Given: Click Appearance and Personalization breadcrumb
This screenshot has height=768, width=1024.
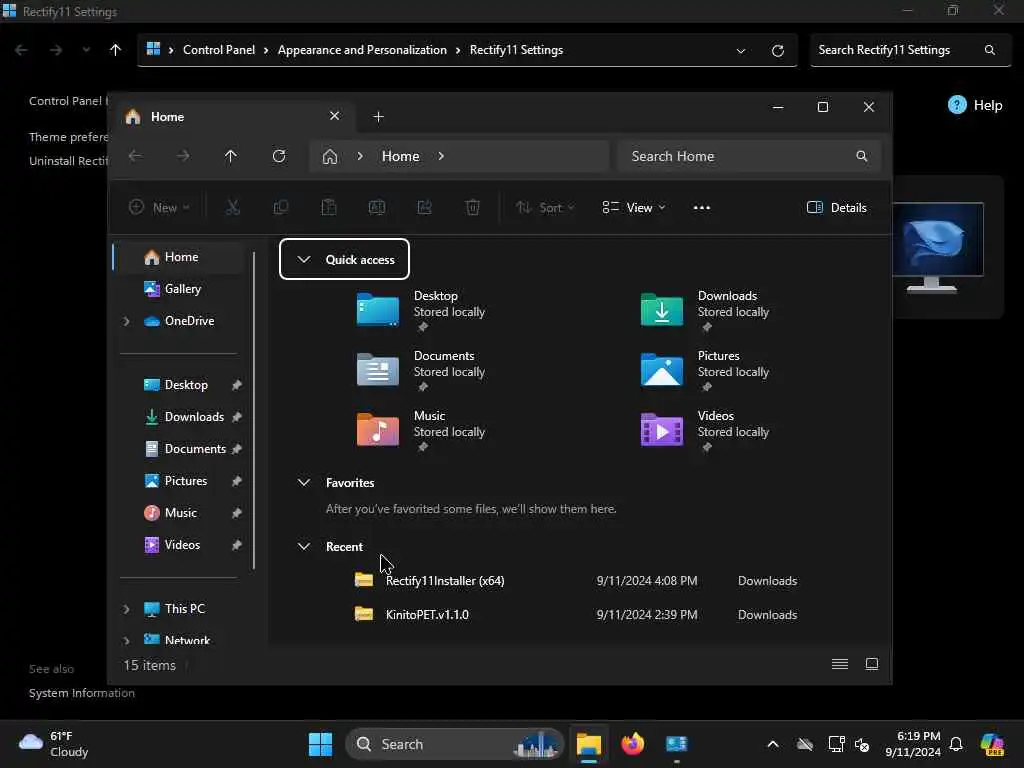Looking at the screenshot, I should pyautogui.click(x=362, y=50).
